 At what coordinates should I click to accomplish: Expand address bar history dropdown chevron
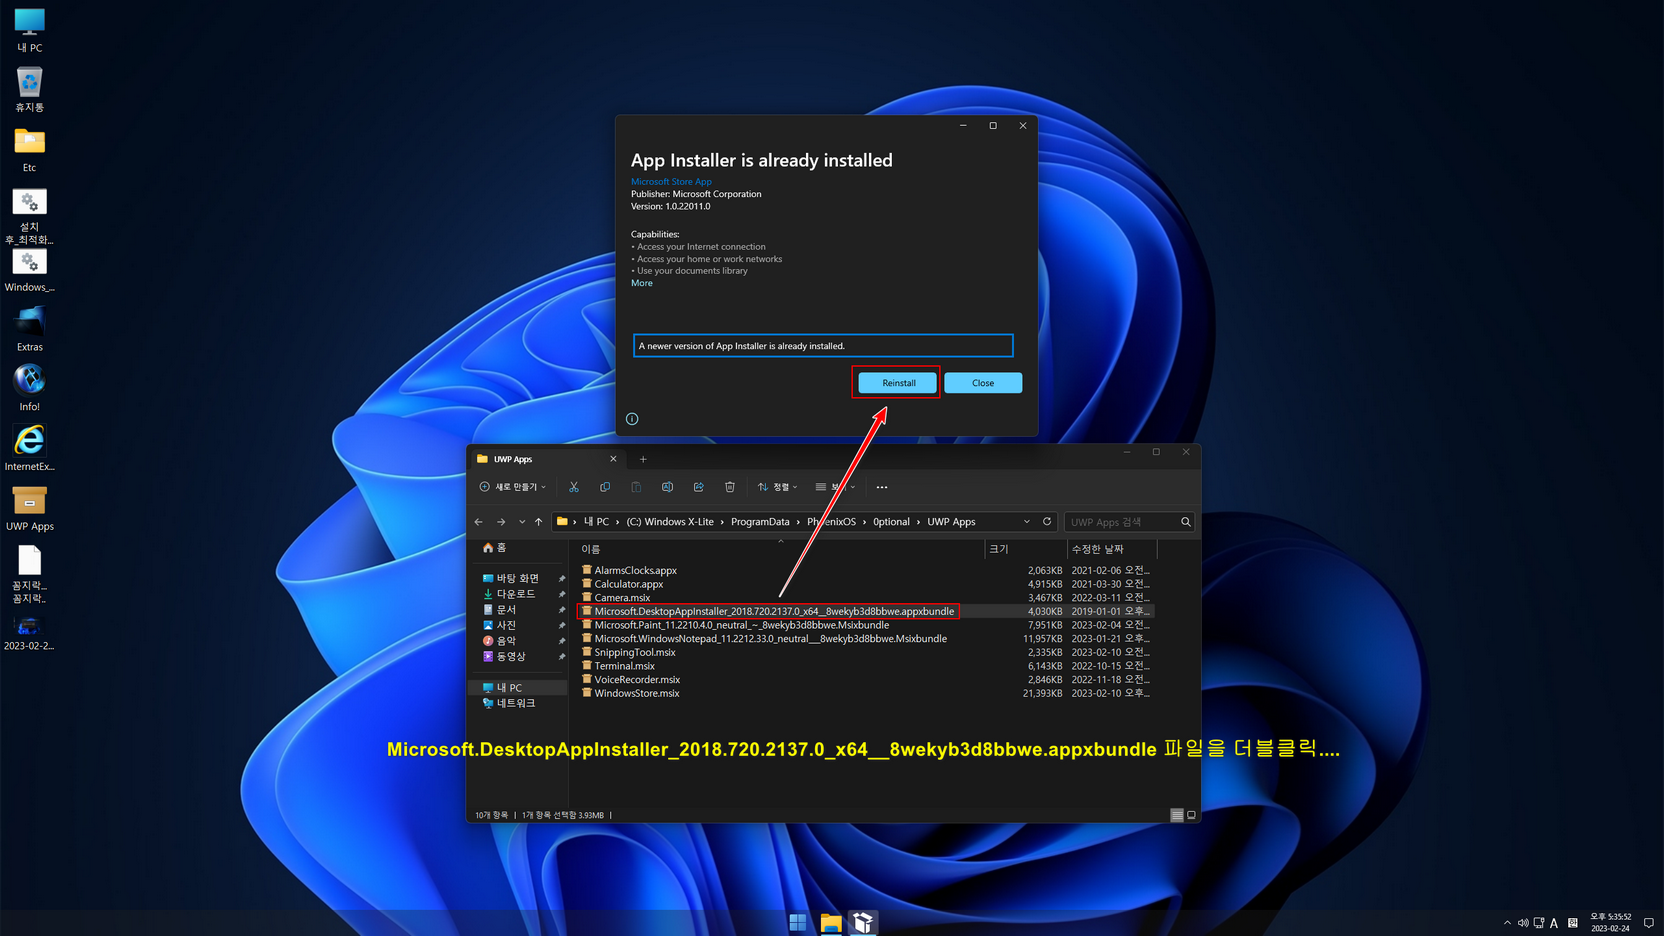point(1026,522)
